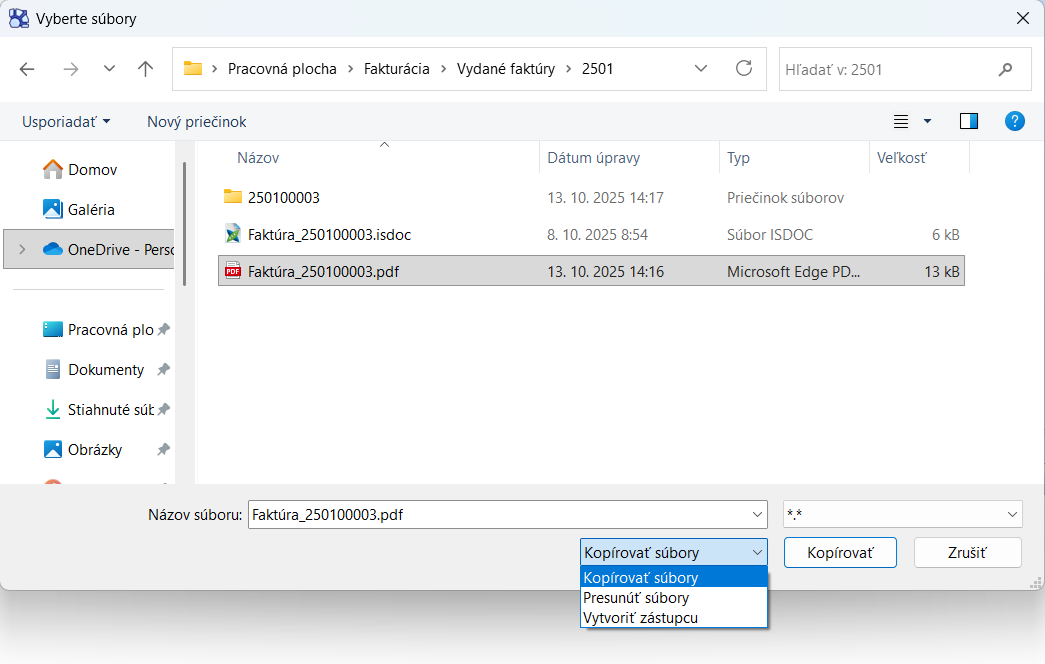
Task: Choose Vytvoriť zástupcu from the list
Action: [x=640, y=618]
